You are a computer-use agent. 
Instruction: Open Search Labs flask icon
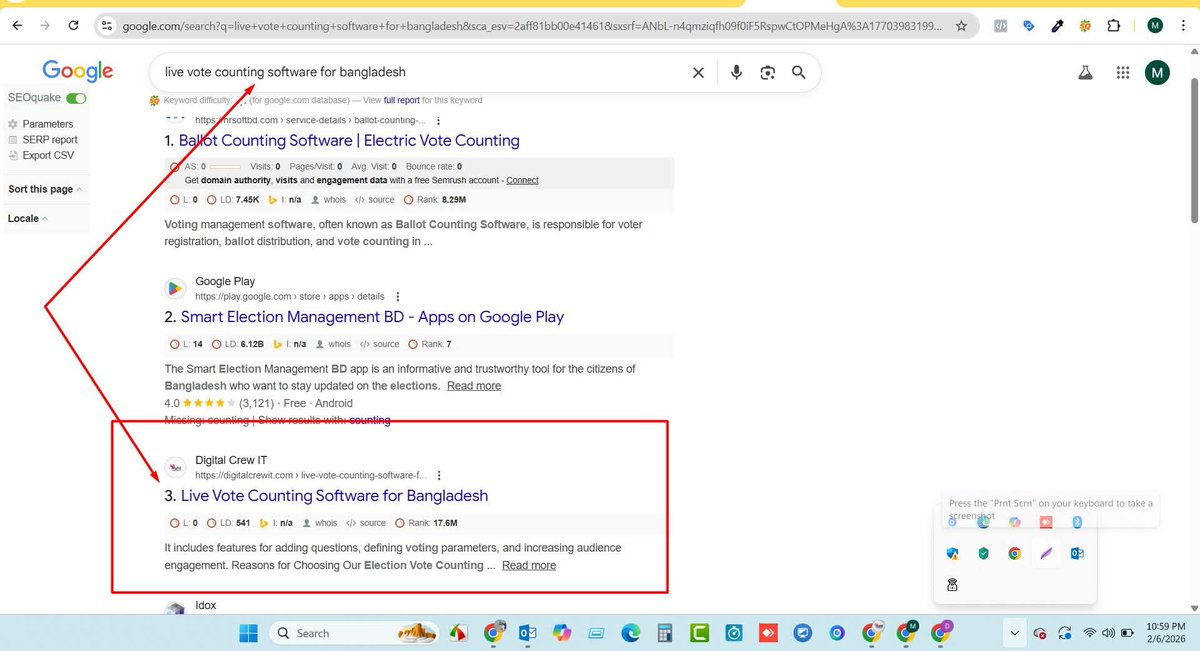[1084, 72]
